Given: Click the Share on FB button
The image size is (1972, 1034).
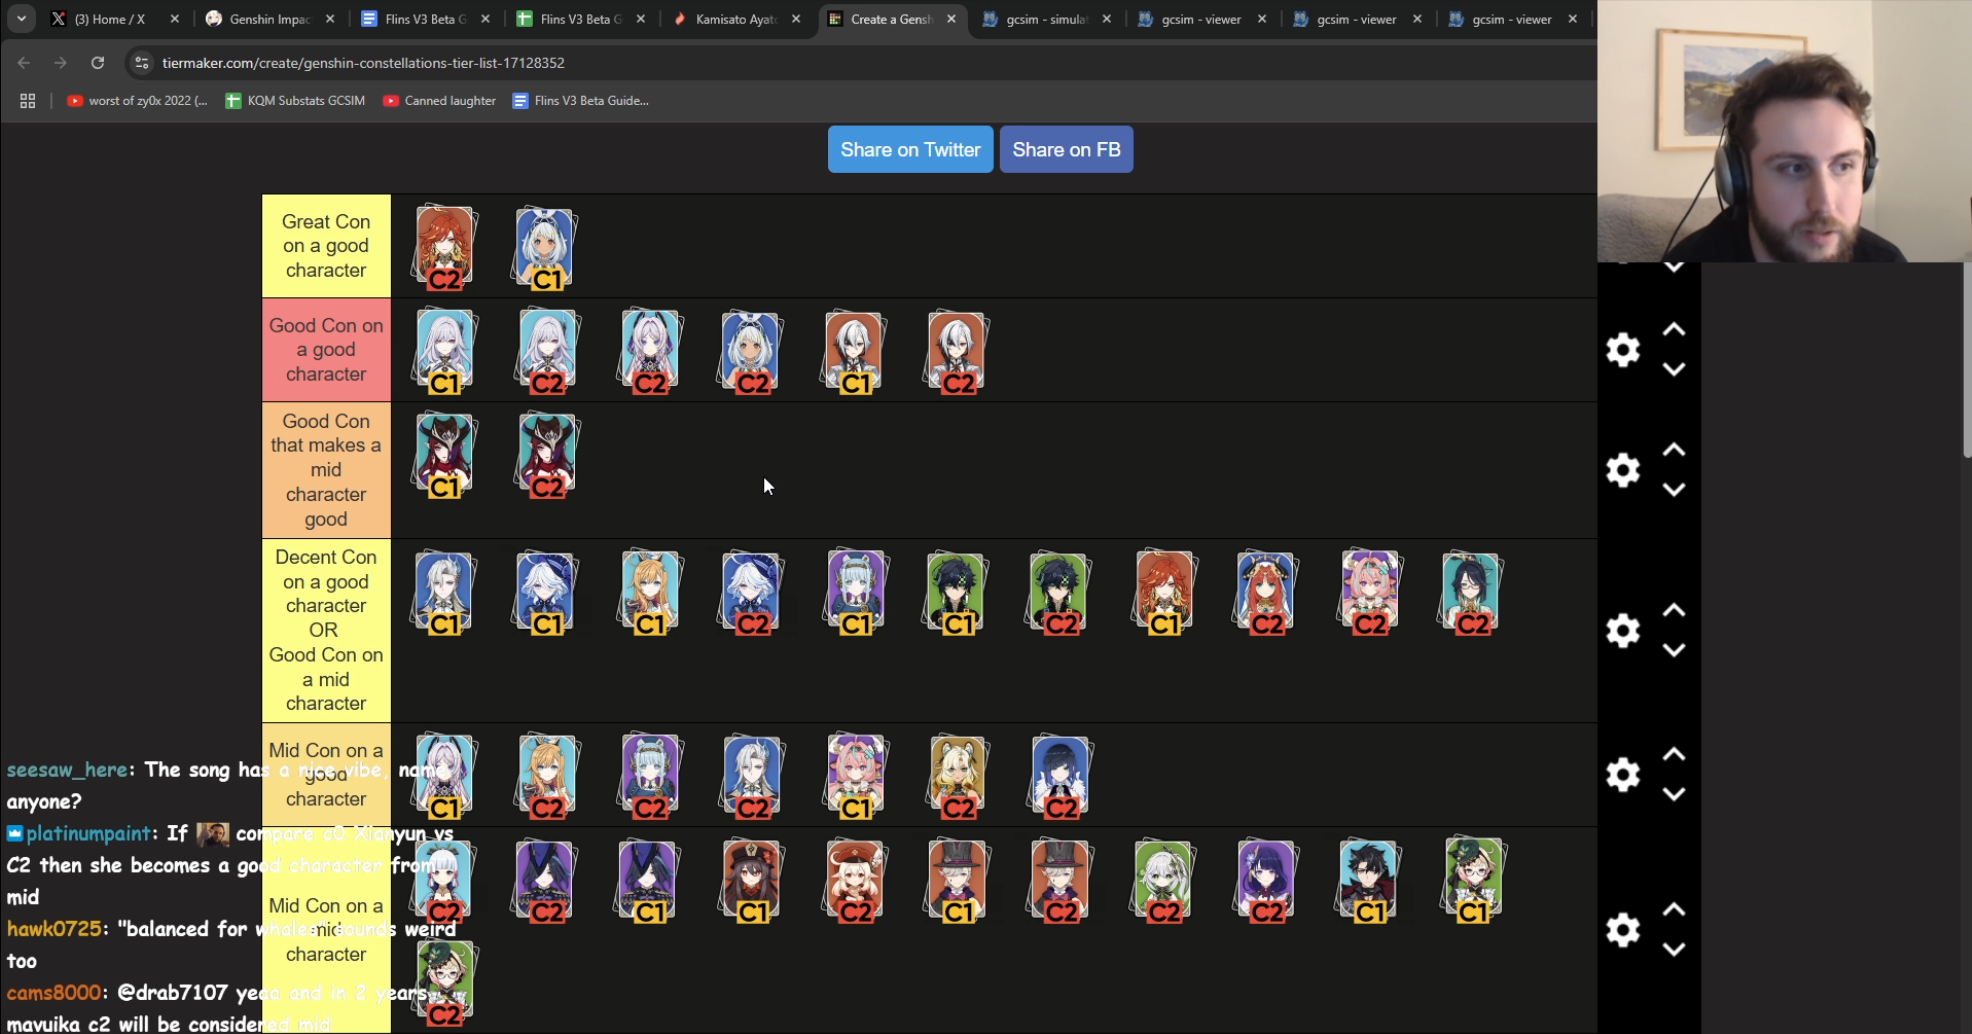Looking at the screenshot, I should [1066, 149].
